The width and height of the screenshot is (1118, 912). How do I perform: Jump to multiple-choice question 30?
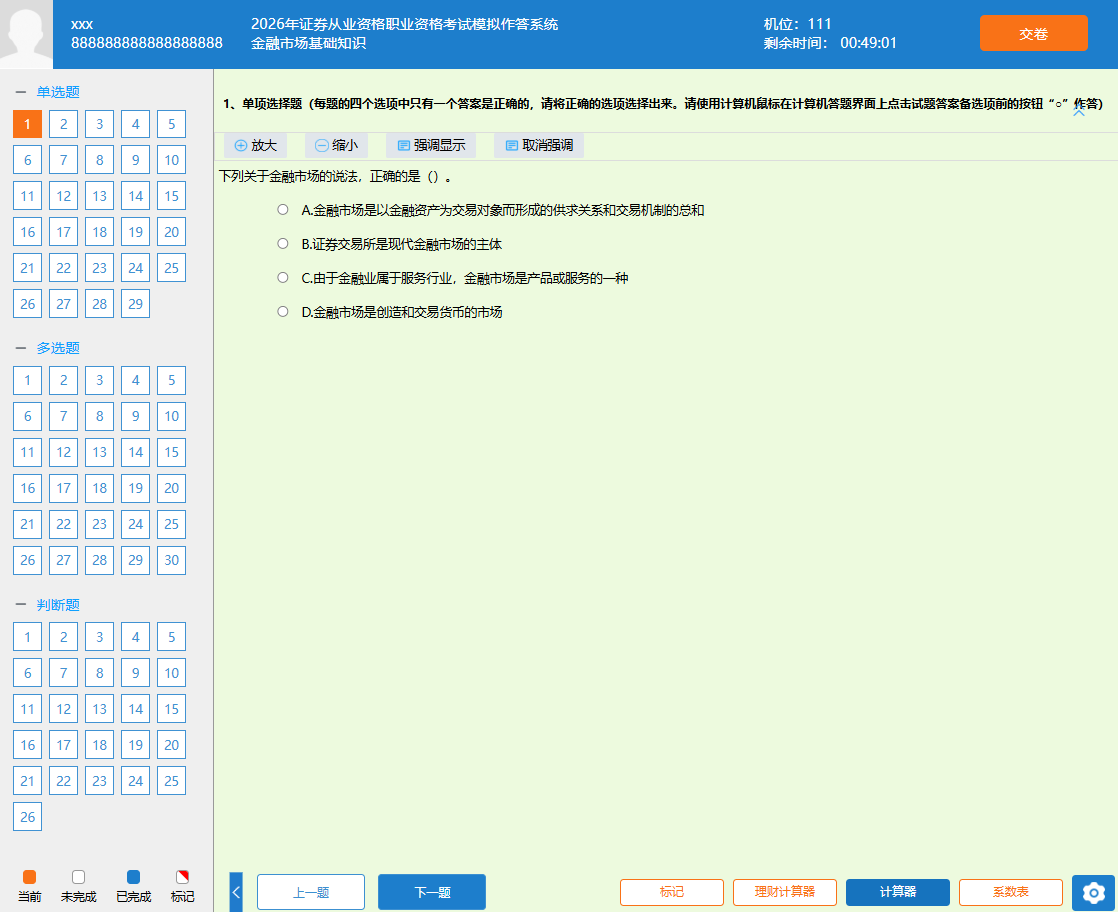click(172, 560)
